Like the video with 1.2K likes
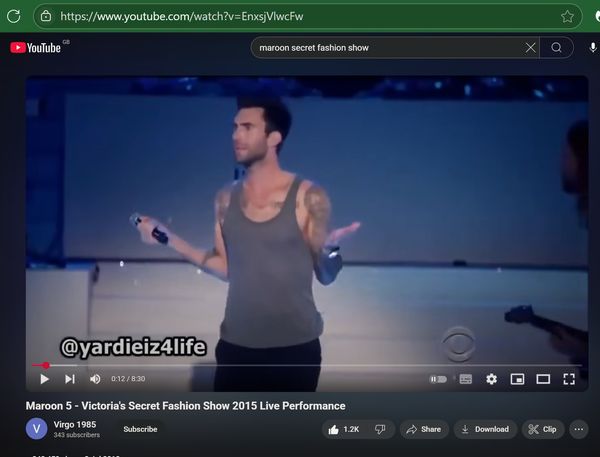 (x=344, y=429)
